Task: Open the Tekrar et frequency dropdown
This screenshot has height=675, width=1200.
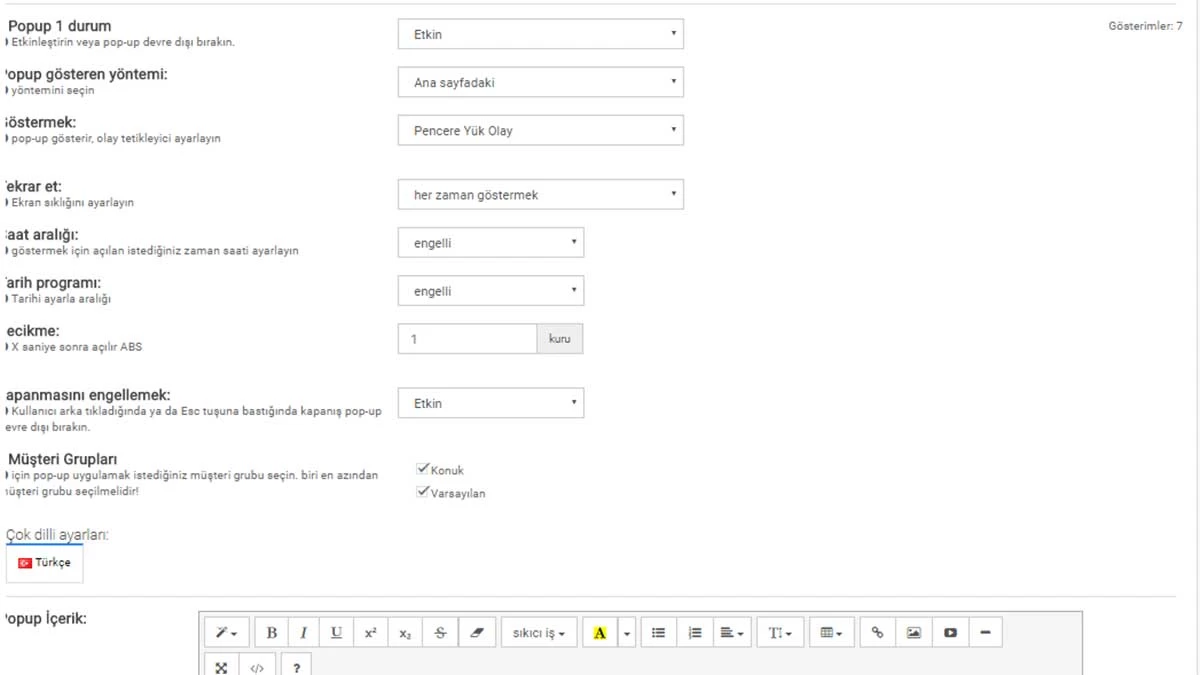Action: click(x=540, y=194)
